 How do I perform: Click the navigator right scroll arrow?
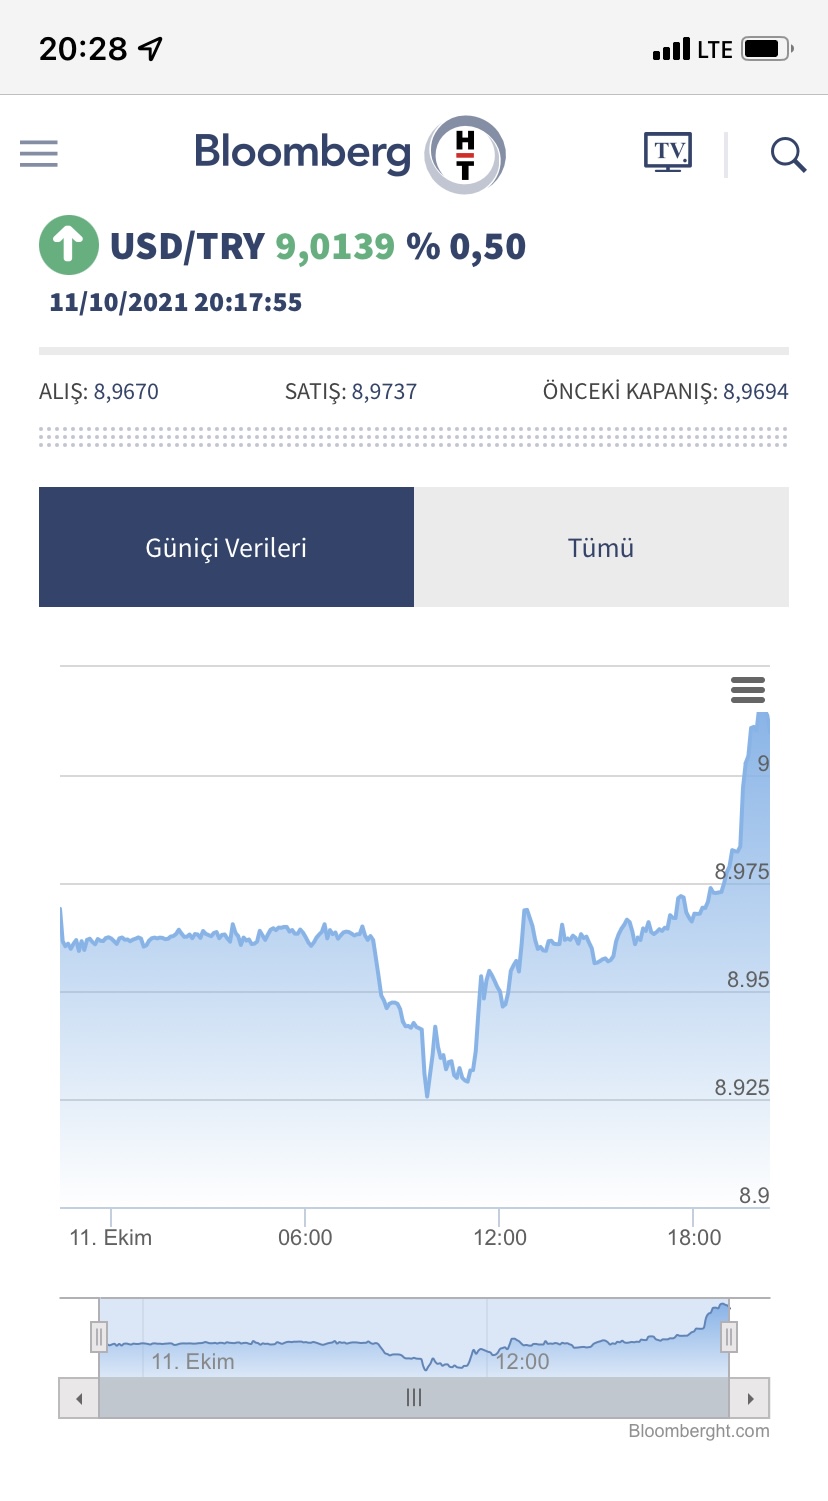point(750,1397)
